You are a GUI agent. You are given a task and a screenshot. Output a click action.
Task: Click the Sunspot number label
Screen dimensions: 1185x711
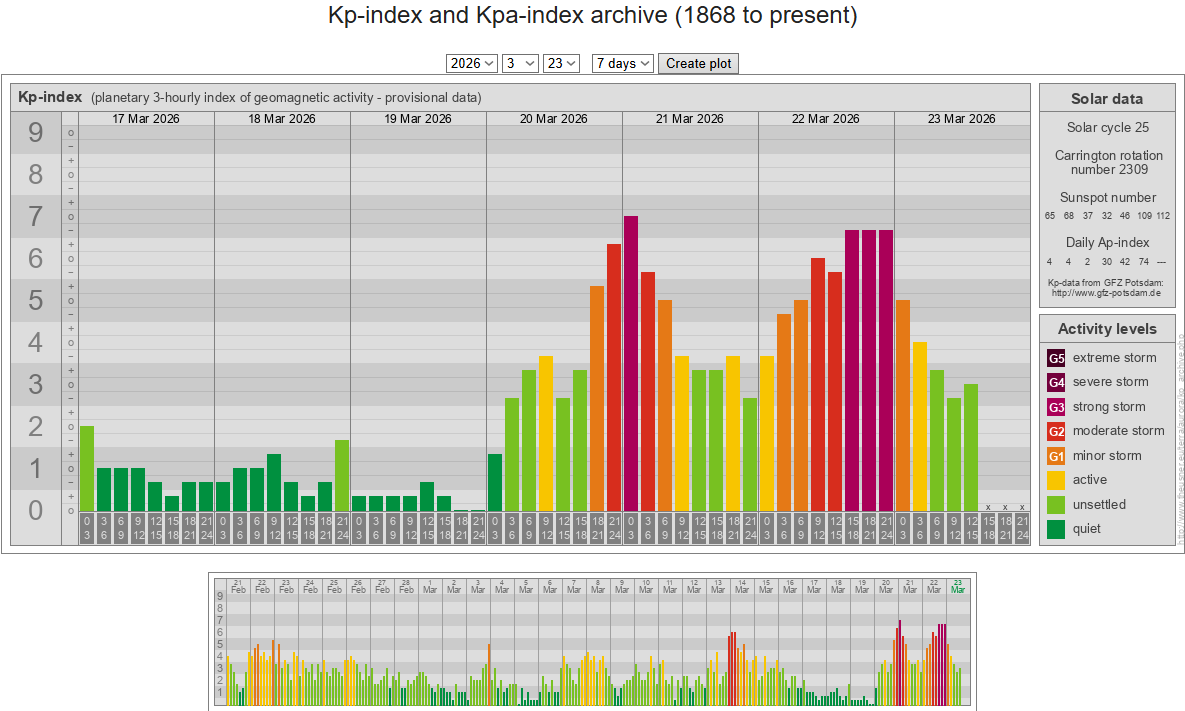pos(1108,197)
